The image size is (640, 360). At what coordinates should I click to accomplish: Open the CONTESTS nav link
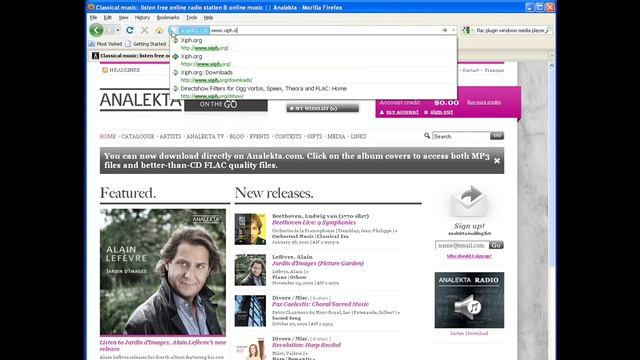288,136
